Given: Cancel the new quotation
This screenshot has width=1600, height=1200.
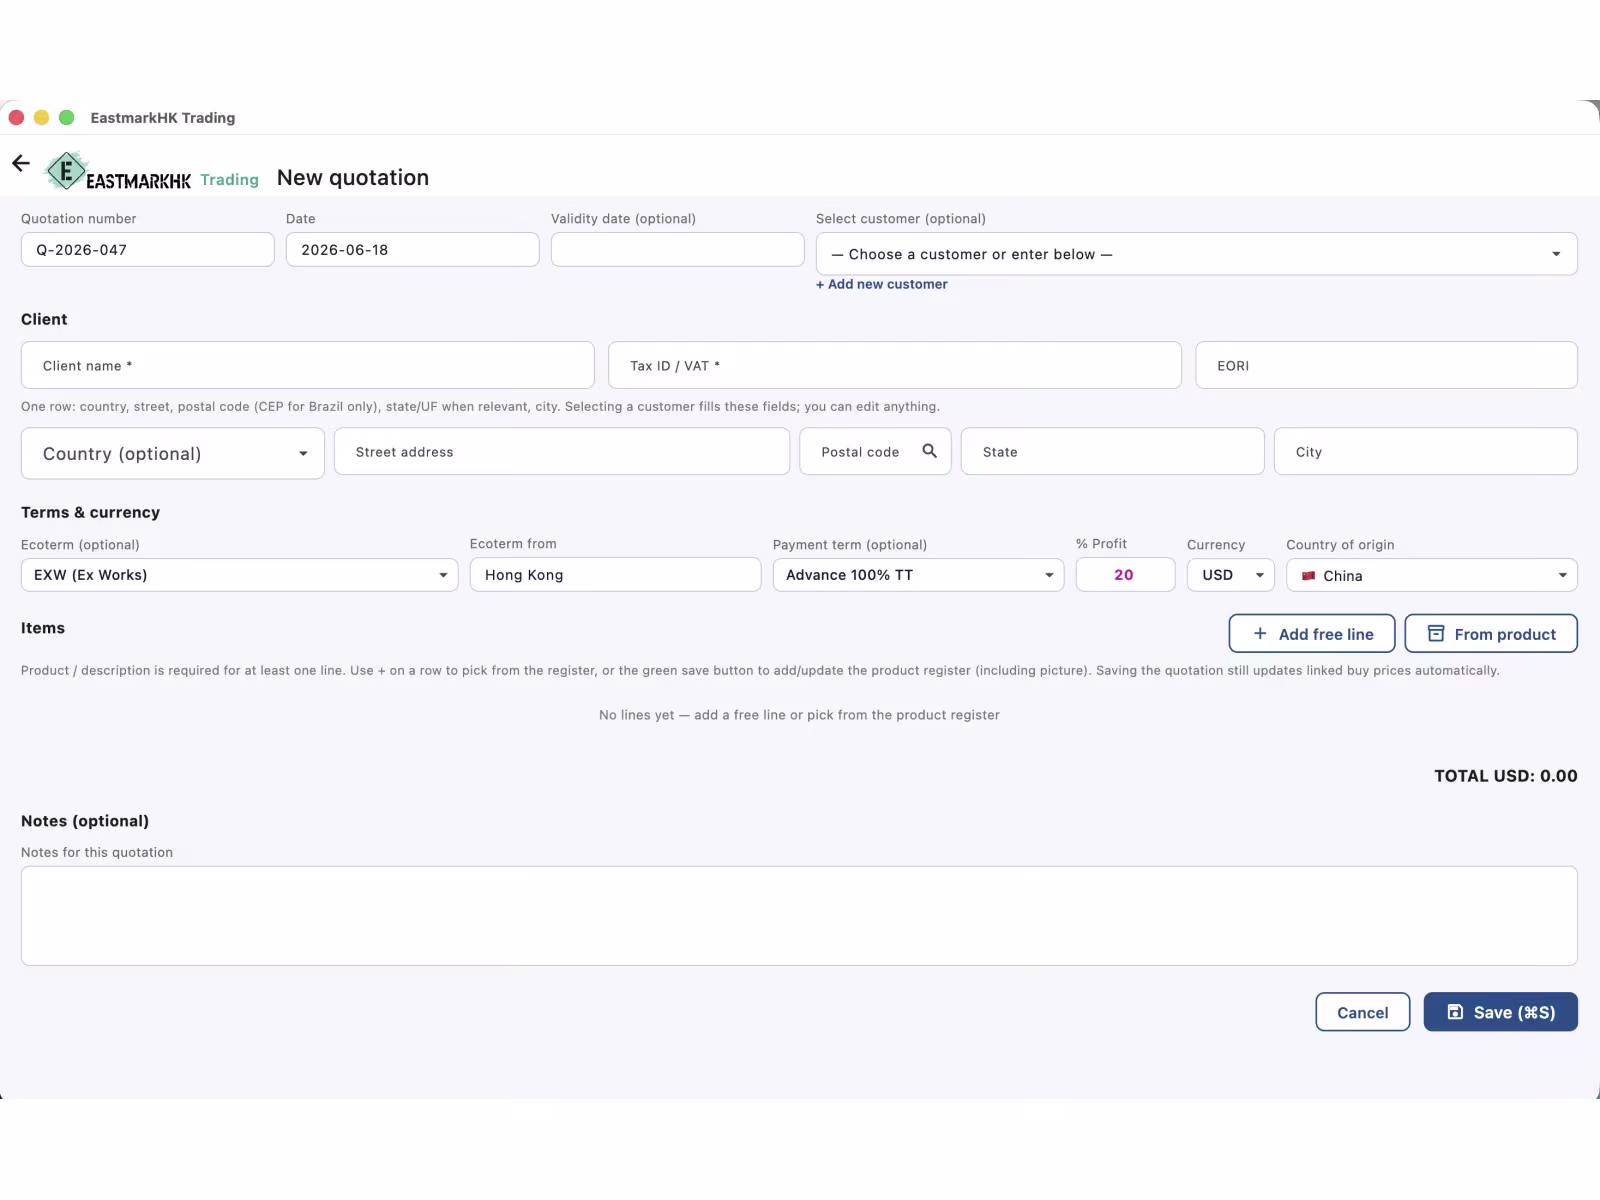Looking at the screenshot, I should (1362, 1012).
